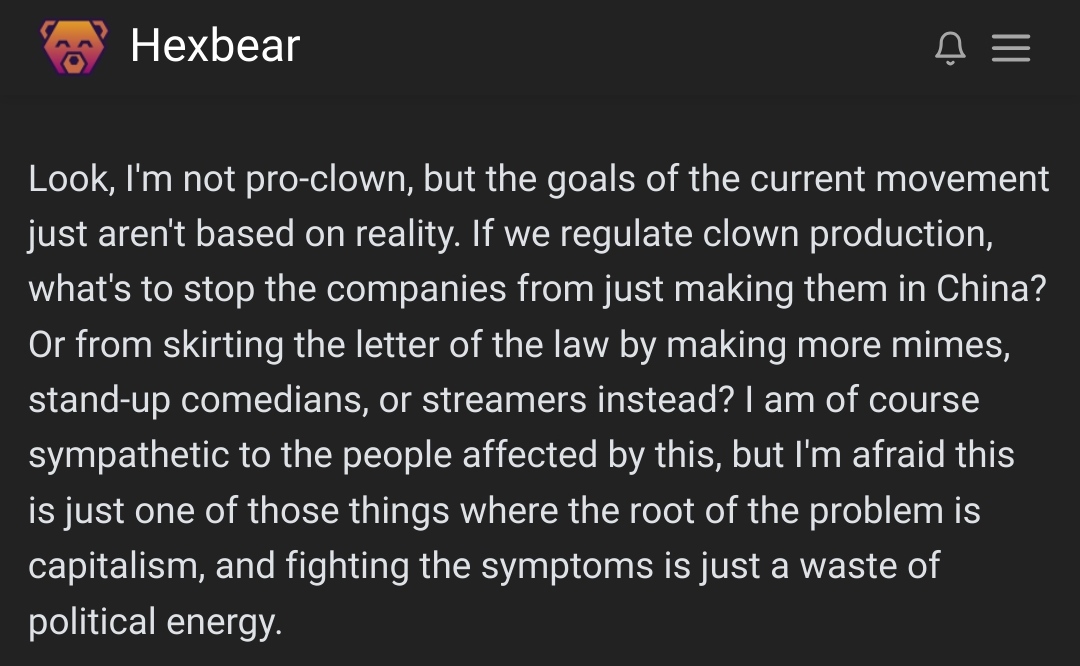This screenshot has width=1080, height=666.
Task: Click the word "companies" in the post
Action: tap(416, 289)
